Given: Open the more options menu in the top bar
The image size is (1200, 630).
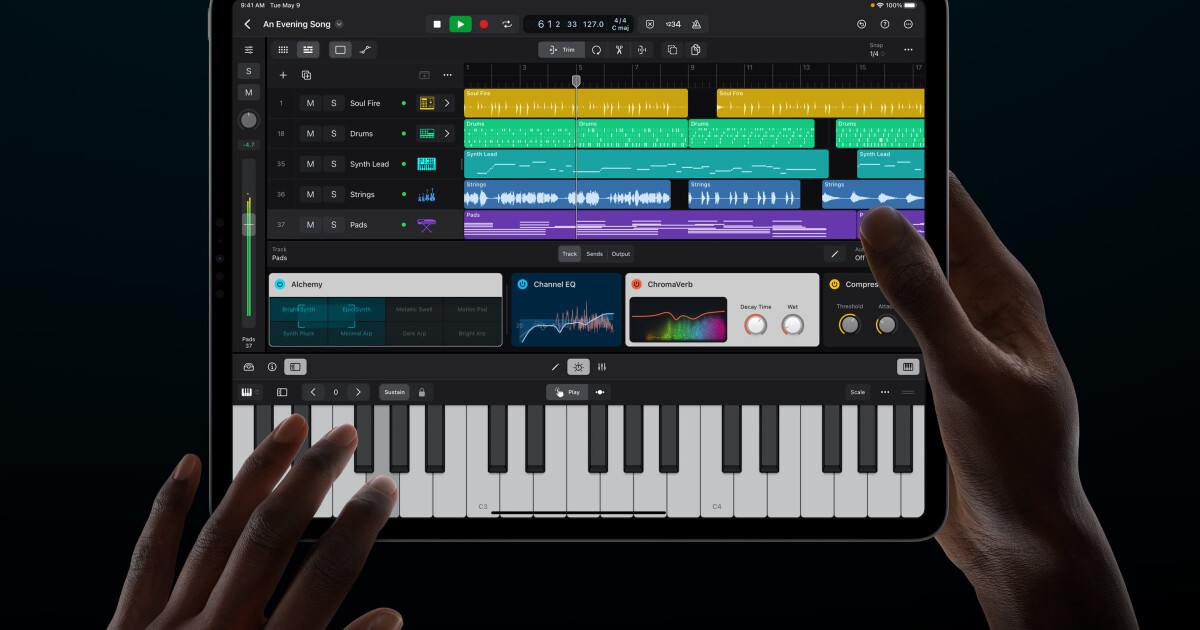Looking at the screenshot, I should click(908, 24).
